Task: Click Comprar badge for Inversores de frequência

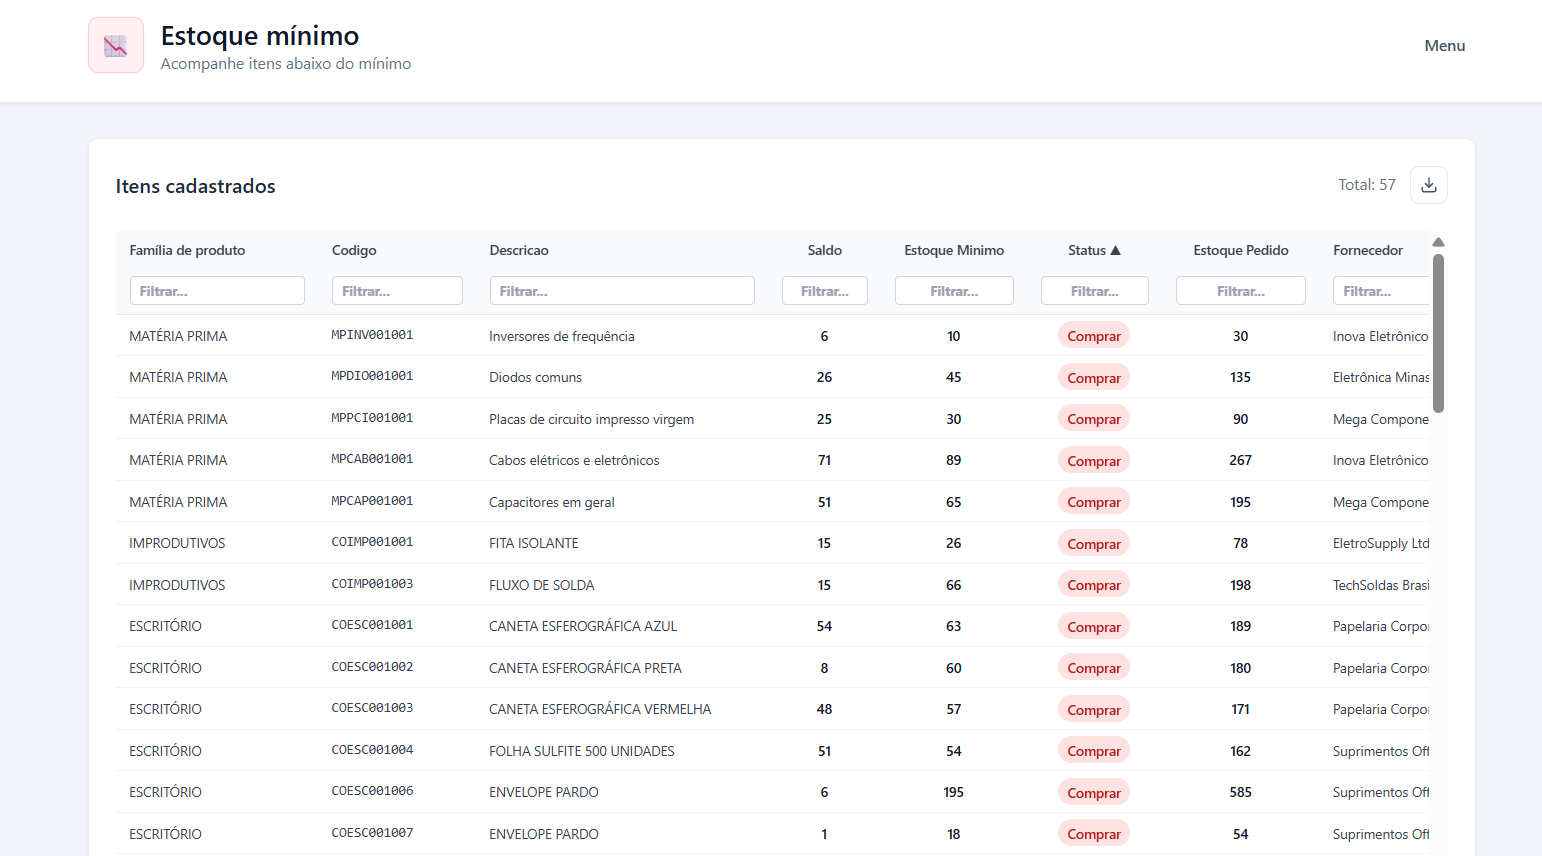Action: [1094, 336]
